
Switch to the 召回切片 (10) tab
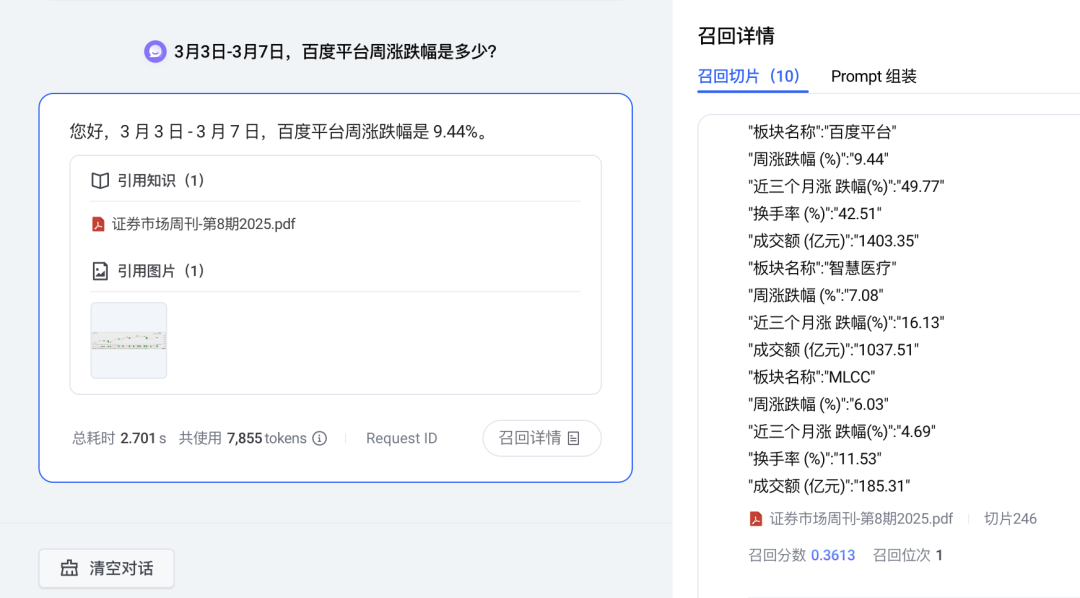point(749,76)
